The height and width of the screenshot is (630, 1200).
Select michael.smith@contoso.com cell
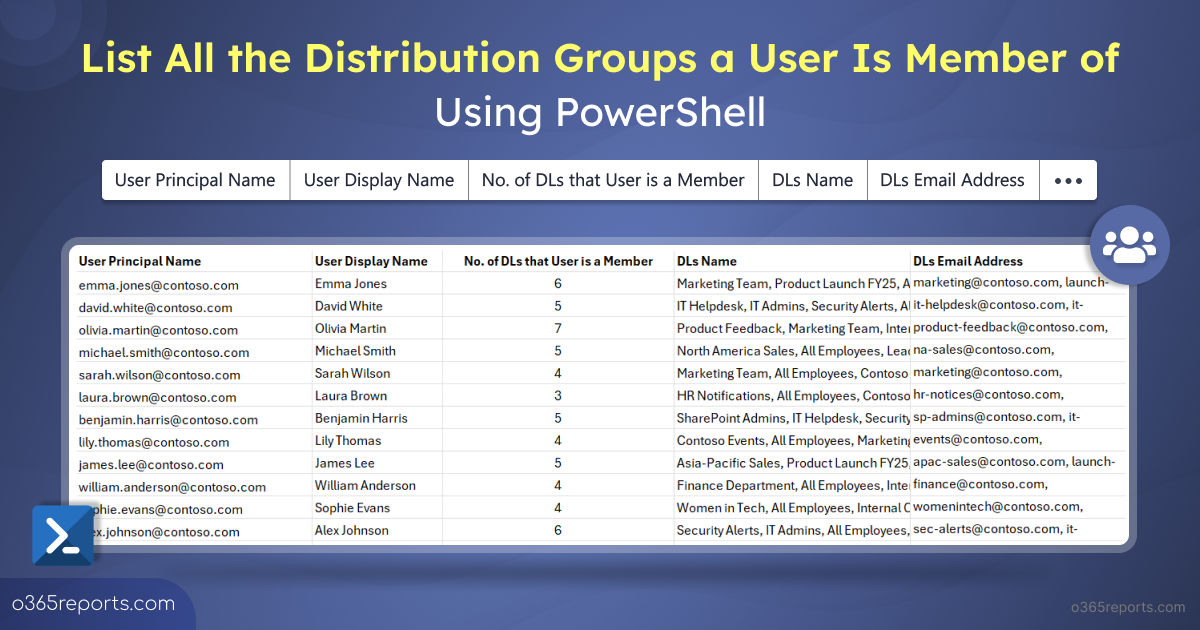pyautogui.click(x=163, y=352)
